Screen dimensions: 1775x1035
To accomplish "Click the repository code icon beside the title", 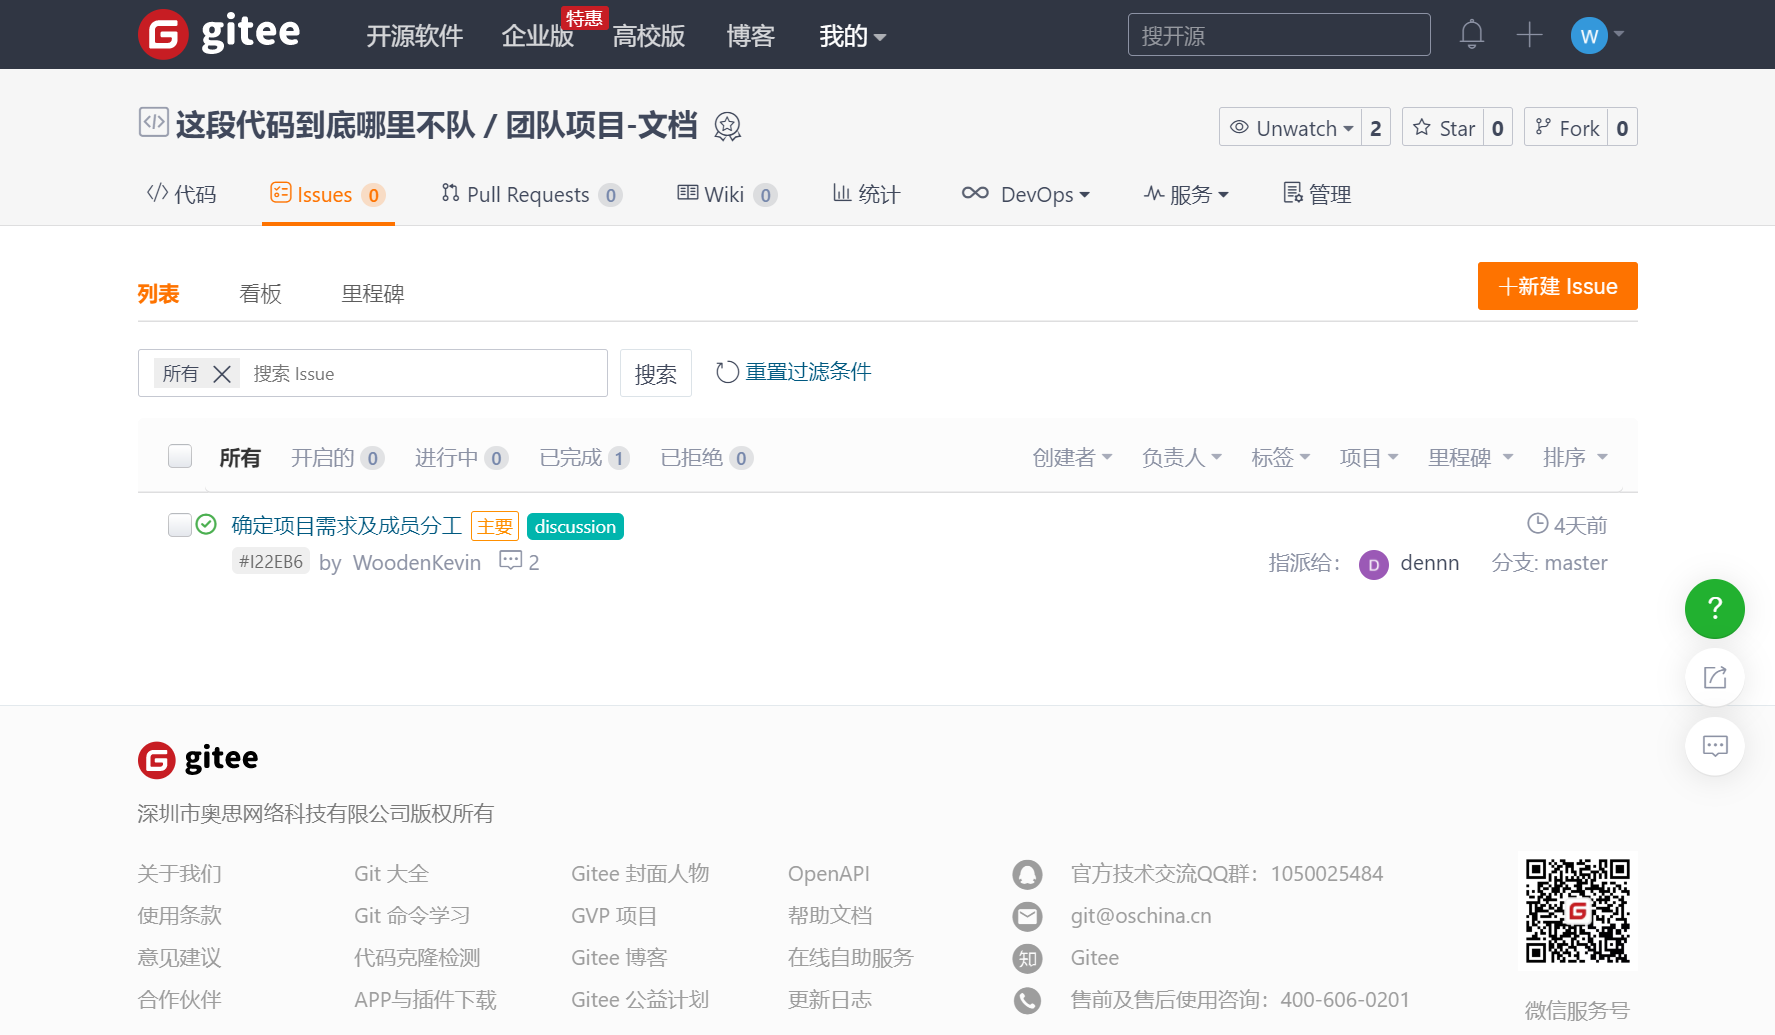I will [153, 122].
